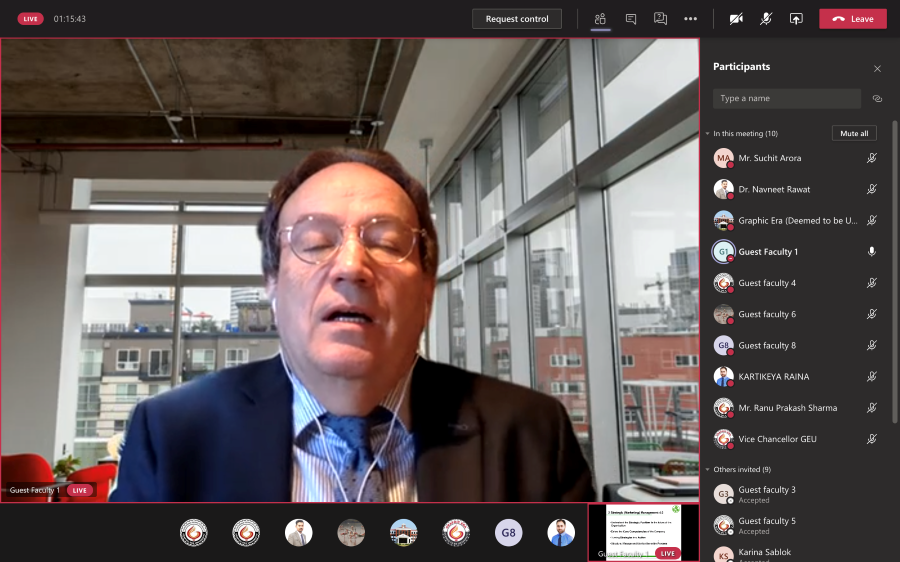Screen dimensions: 900x562
Task: Select Dr. Navneet Rawat in participants list
Action: pos(774,189)
